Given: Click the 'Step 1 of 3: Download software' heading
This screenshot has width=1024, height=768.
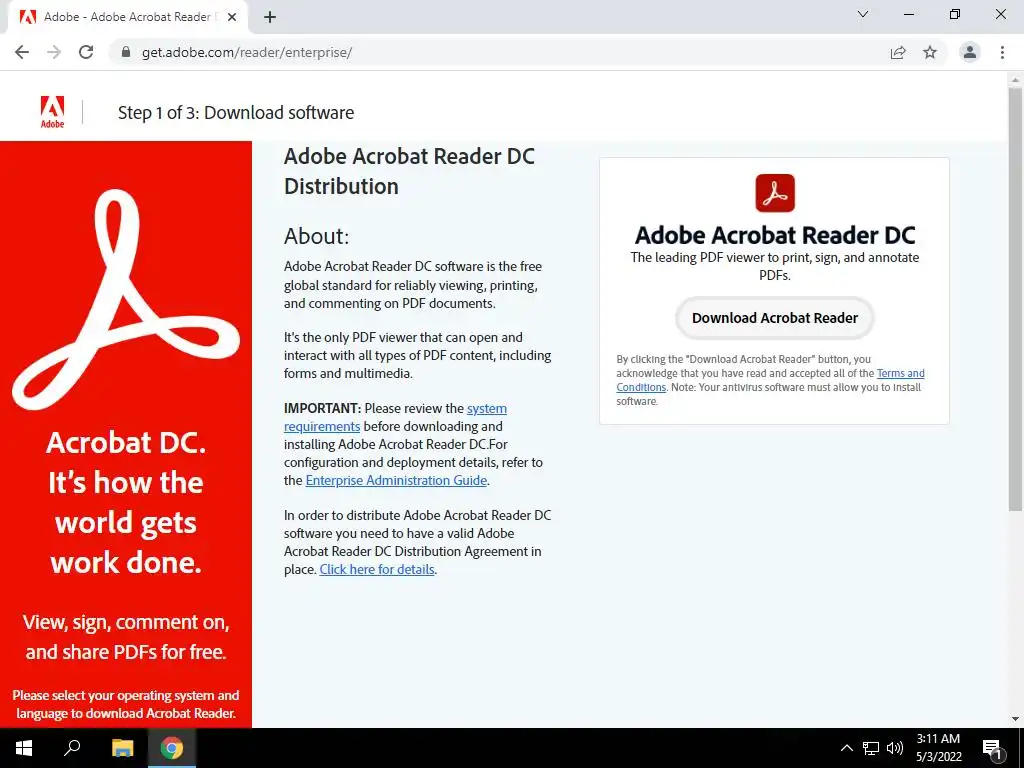Looking at the screenshot, I should tap(236, 112).
